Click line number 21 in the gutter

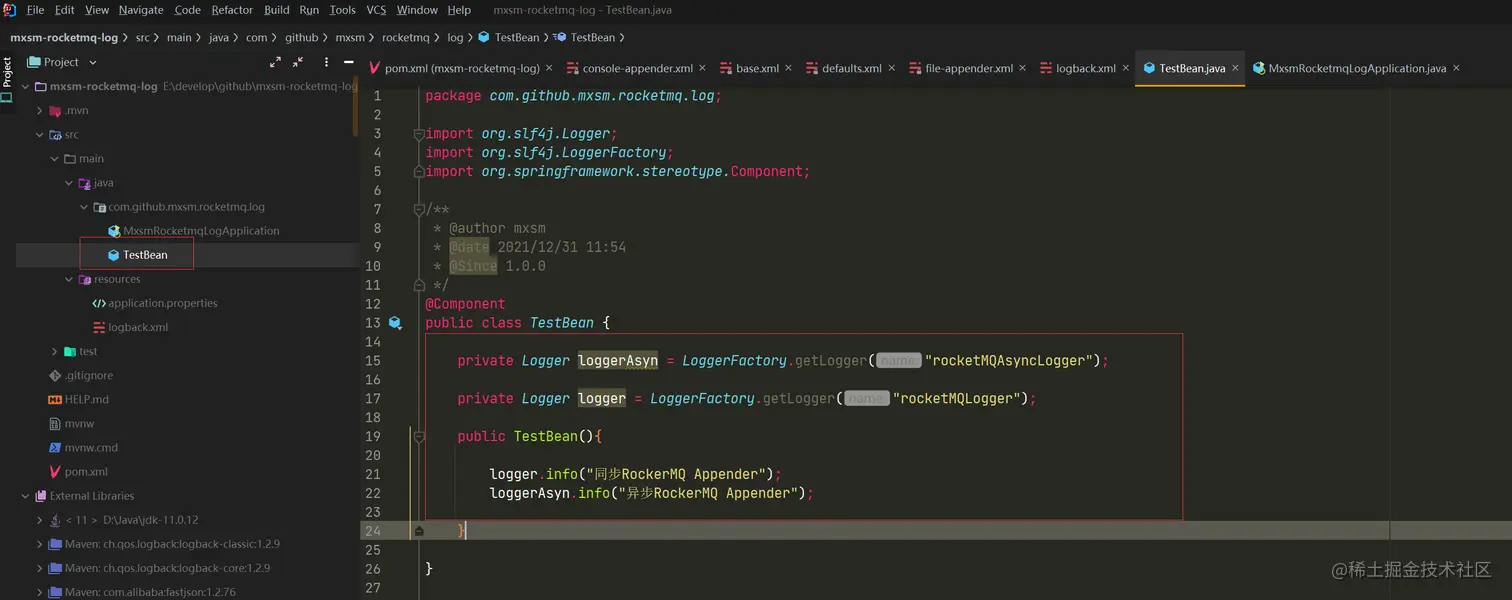coord(373,474)
